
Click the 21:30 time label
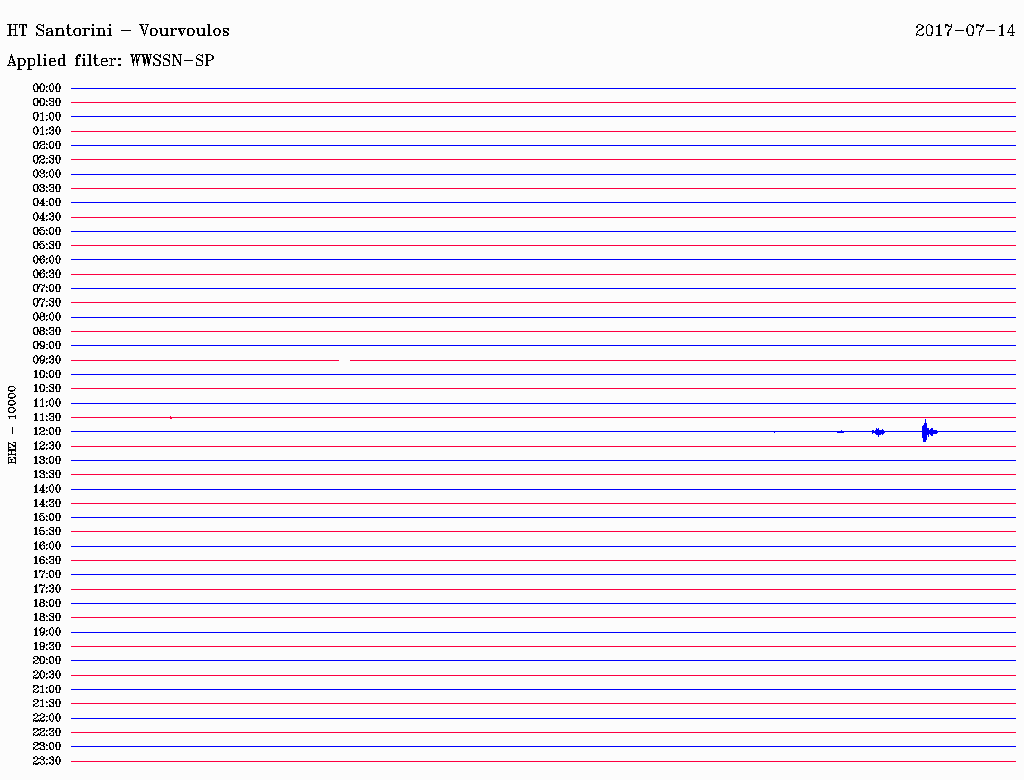pyautogui.click(x=47, y=704)
